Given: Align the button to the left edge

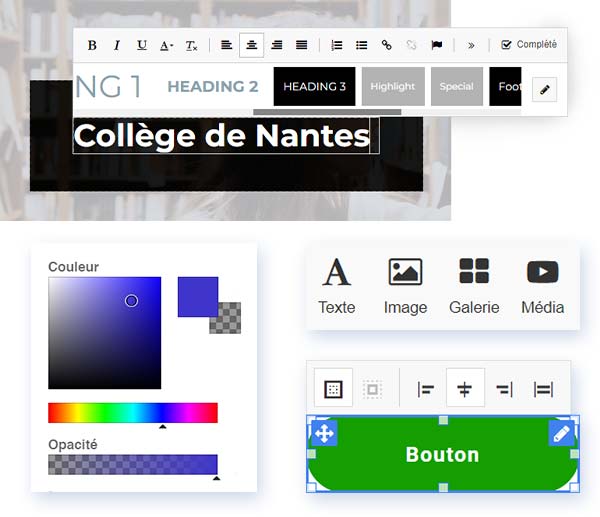Looking at the screenshot, I should [425, 390].
